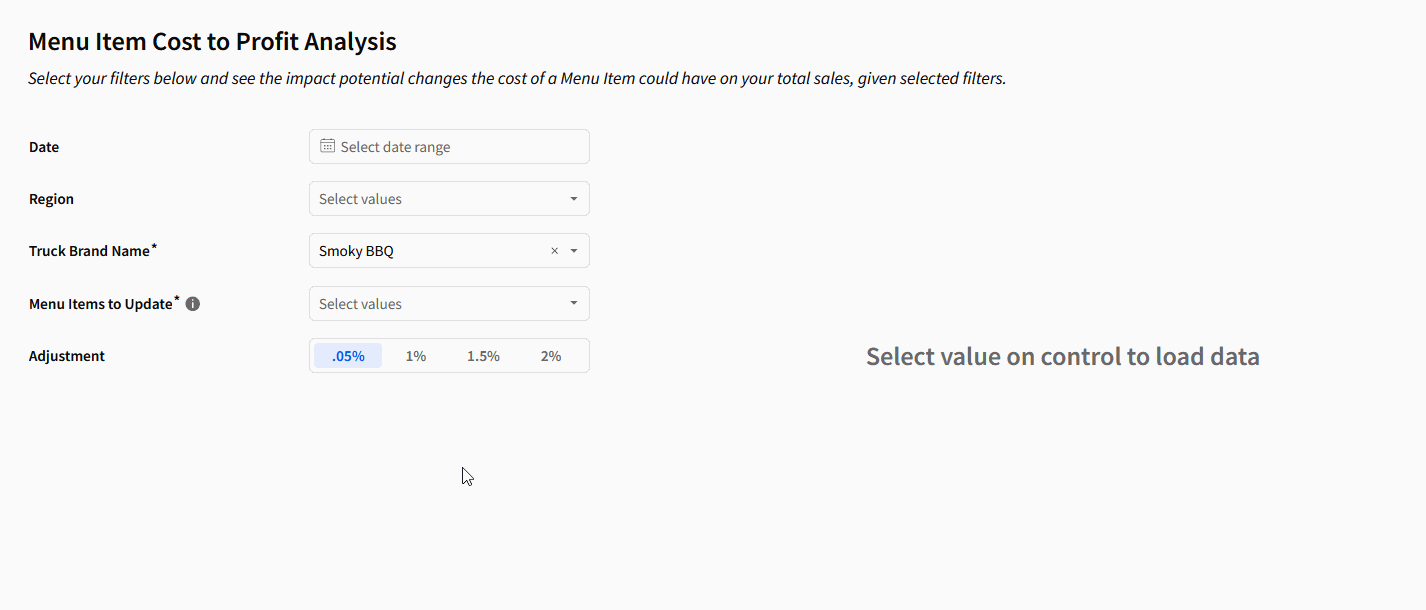Choose the 1.5% adjustment option
The width and height of the screenshot is (1426, 610).
(x=483, y=356)
